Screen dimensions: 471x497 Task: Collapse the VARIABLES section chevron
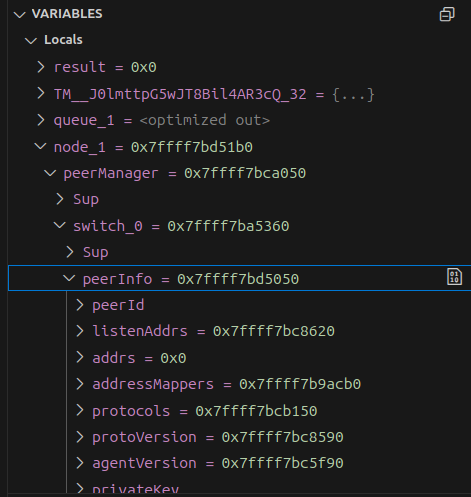pyautogui.click(x=20, y=14)
